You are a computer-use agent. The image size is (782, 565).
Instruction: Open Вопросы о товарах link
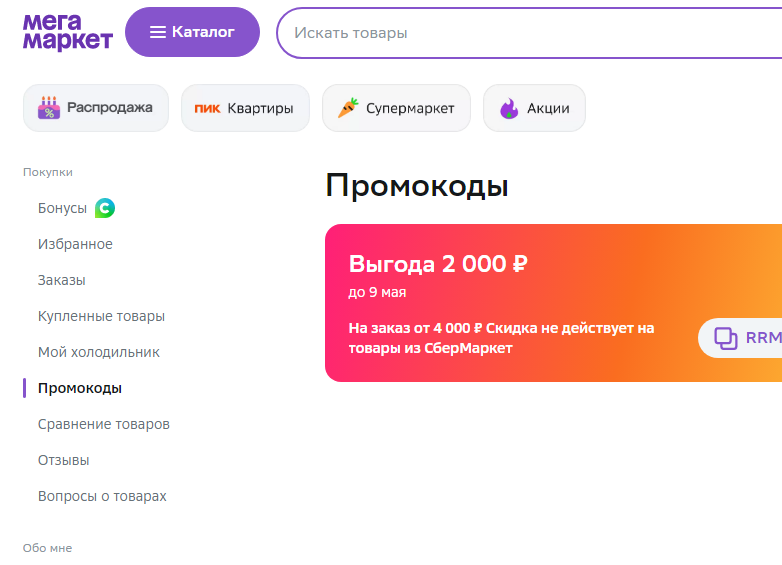tap(102, 496)
